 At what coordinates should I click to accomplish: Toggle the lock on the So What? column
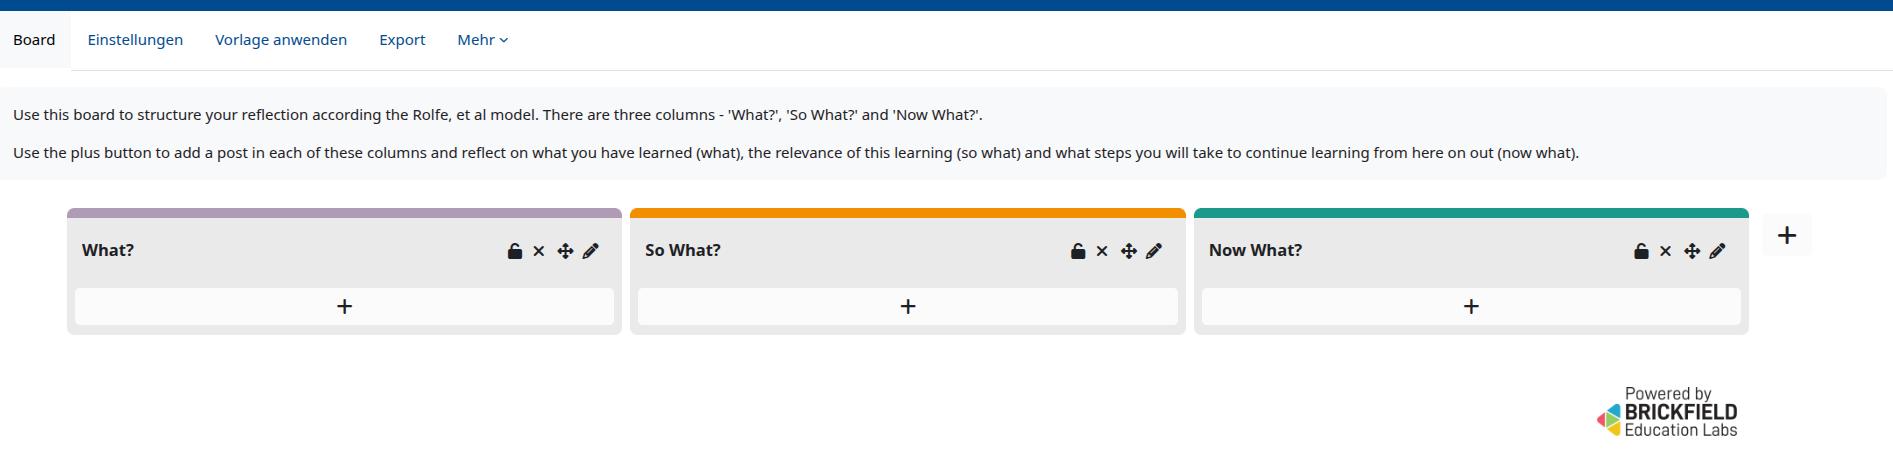point(1077,251)
